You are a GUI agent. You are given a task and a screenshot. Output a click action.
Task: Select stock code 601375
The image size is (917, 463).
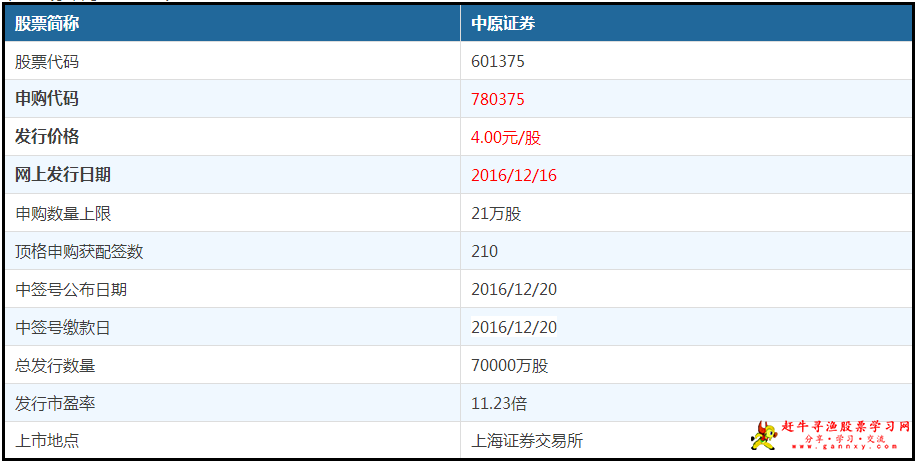(x=498, y=61)
